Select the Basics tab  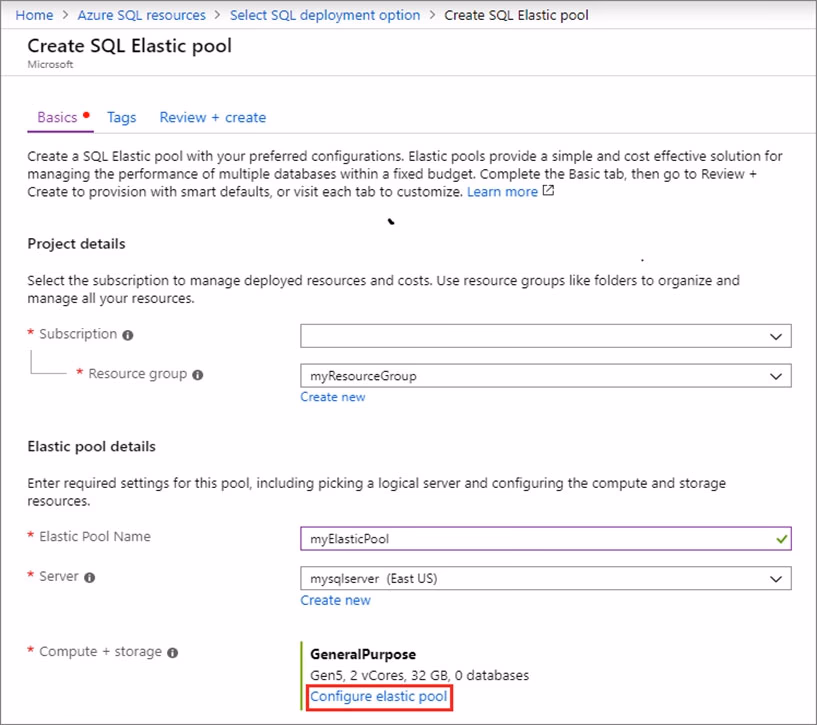click(57, 117)
